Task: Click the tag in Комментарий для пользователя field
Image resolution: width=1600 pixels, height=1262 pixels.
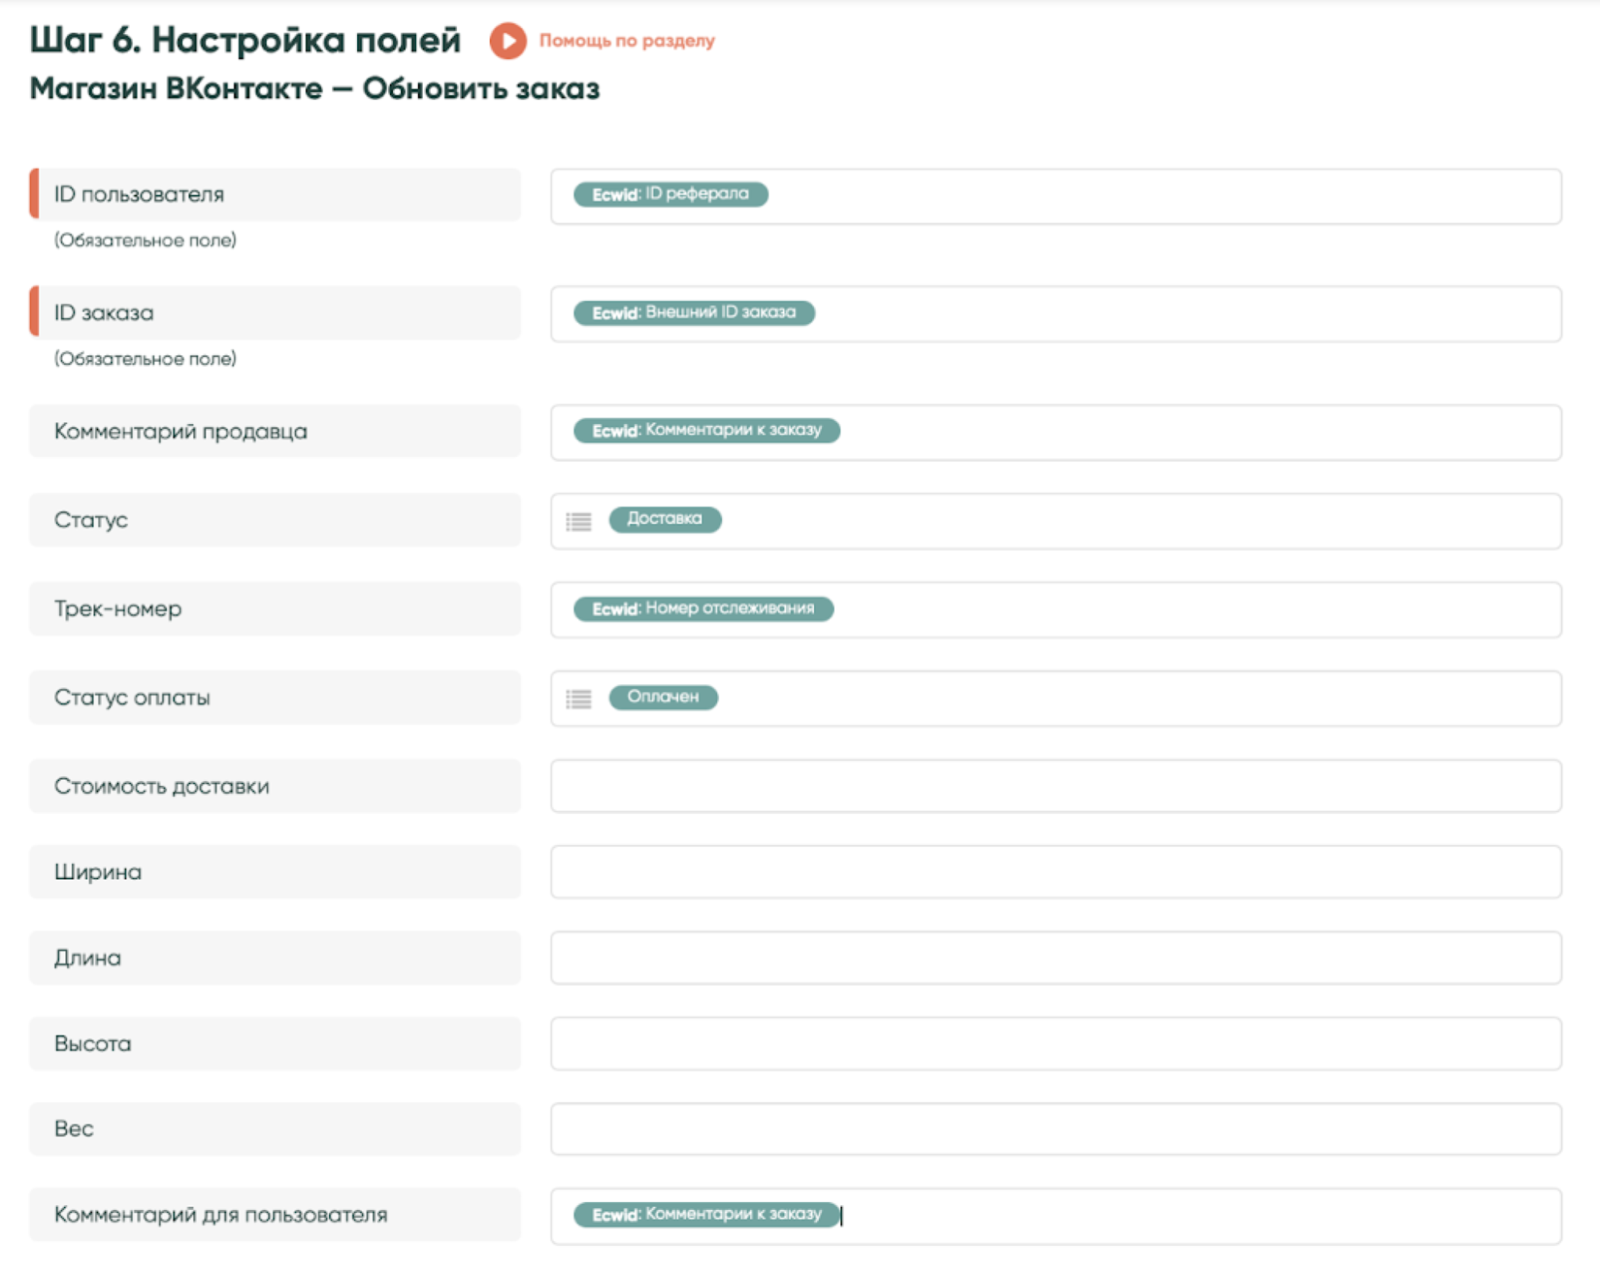Action: click(x=706, y=1215)
